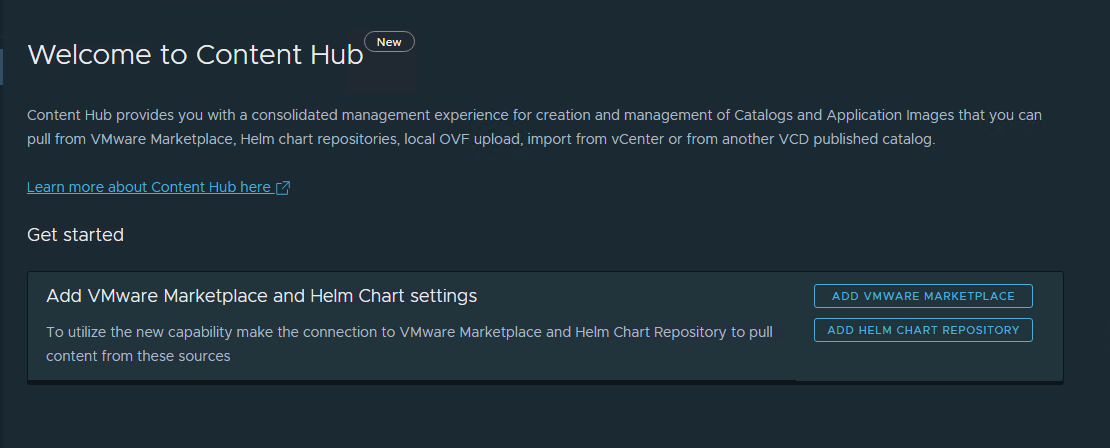Open the Learn more about Content Hub link
This screenshot has height=448, width=1110.
pos(148,187)
